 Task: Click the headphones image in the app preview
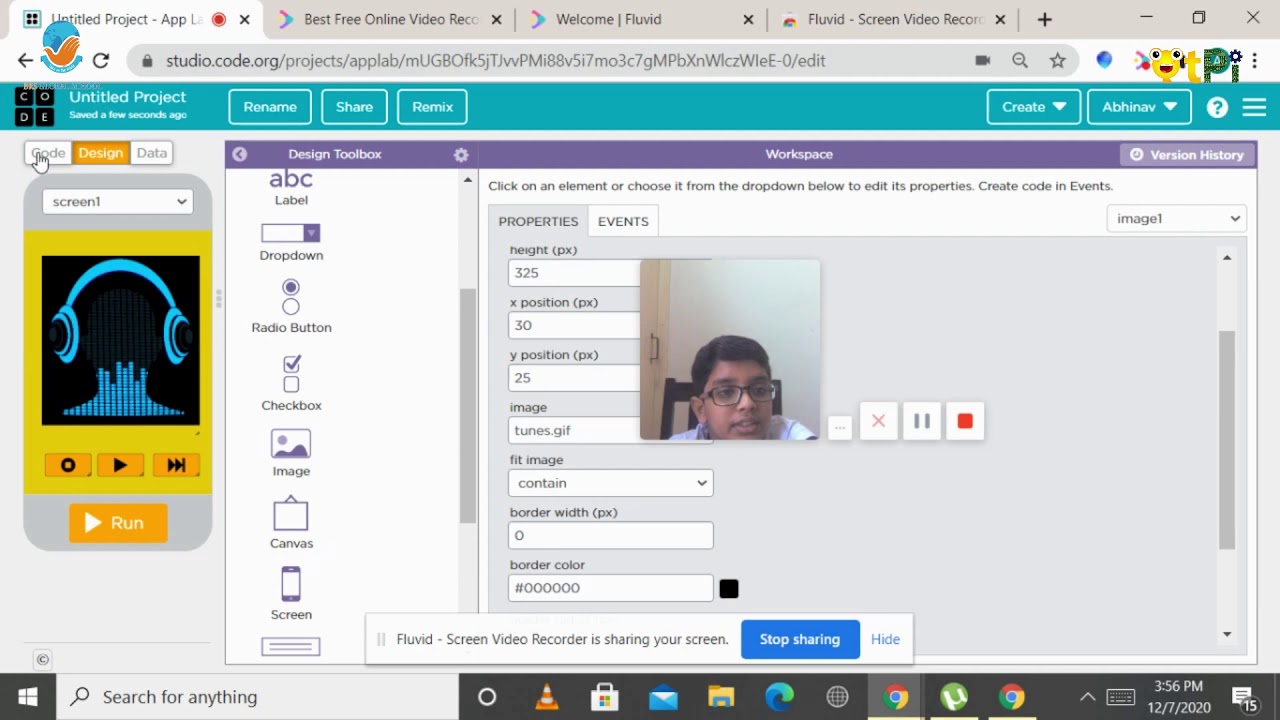click(120, 340)
